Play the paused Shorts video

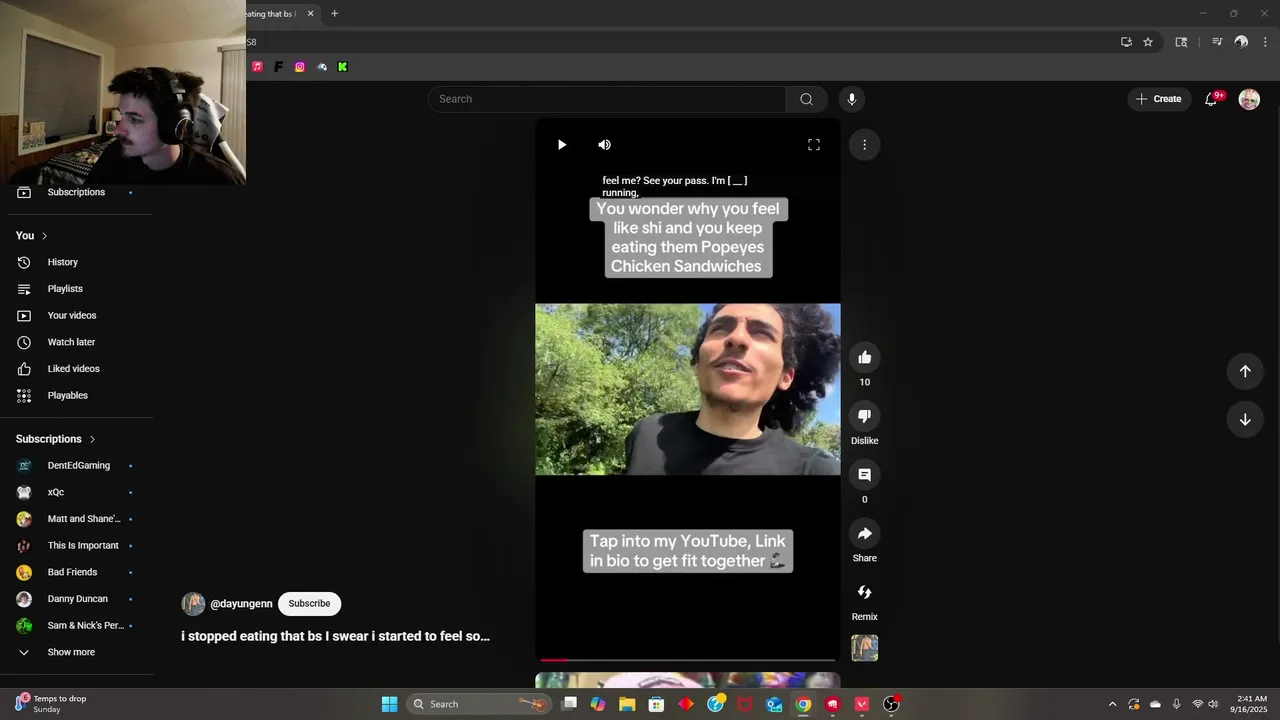tap(562, 145)
